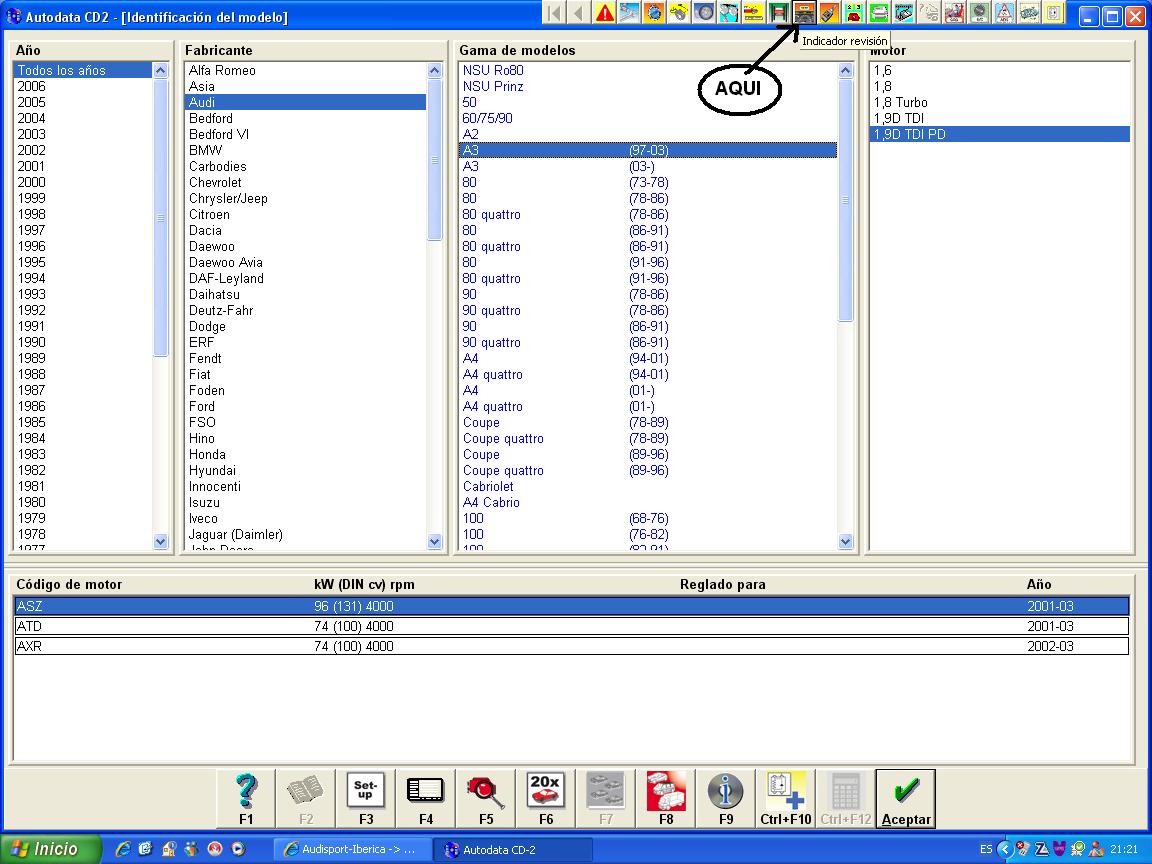Click the red warning triangle toolbar icon
The width and height of the screenshot is (1152, 864).
[x=605, y=13]
